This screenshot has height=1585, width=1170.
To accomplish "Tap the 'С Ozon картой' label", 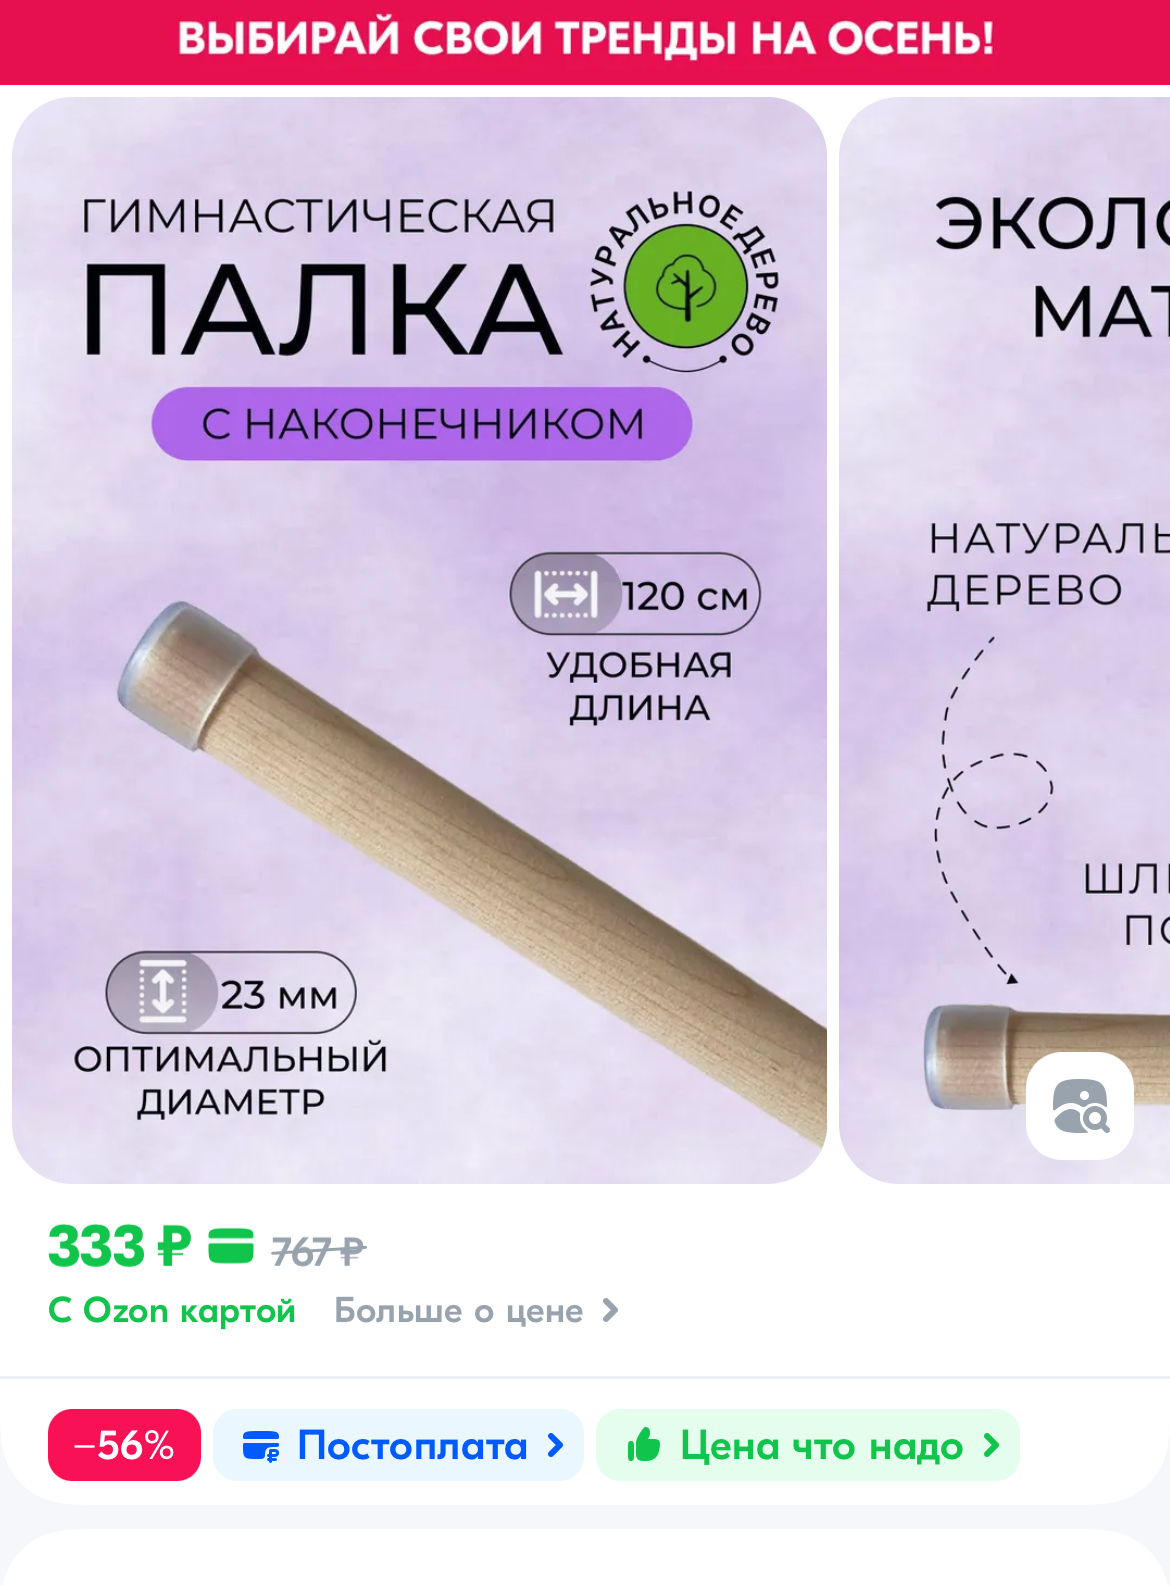I will [x=172, y=1311].
